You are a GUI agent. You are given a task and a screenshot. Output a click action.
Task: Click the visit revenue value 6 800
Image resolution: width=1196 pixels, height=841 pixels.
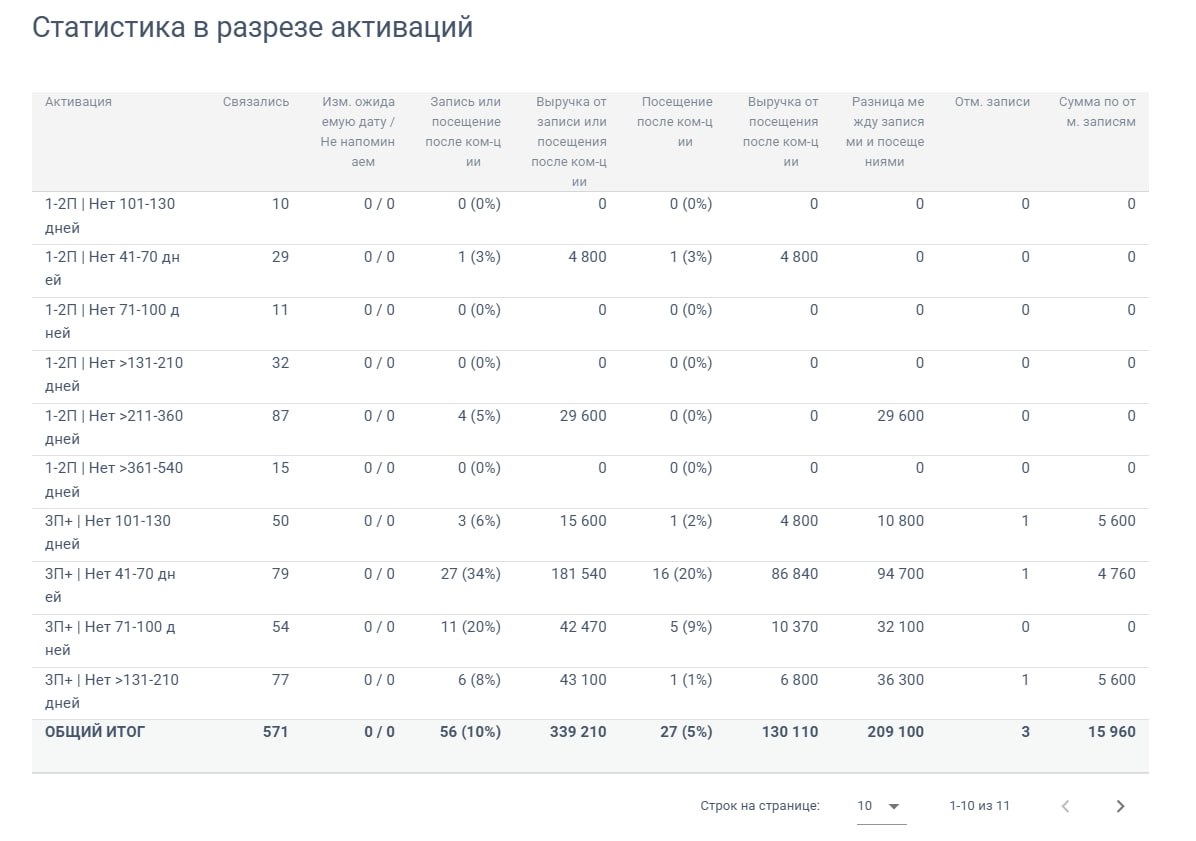click(799, 680)
